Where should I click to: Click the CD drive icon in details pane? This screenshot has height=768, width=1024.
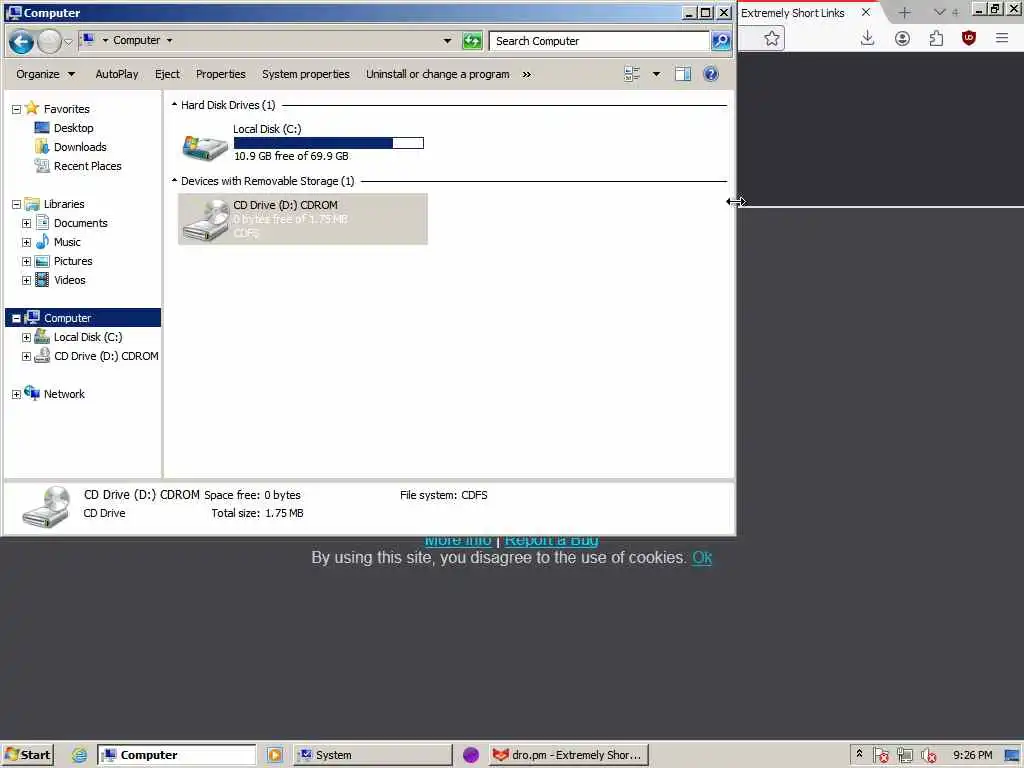(x=46, y=506)
